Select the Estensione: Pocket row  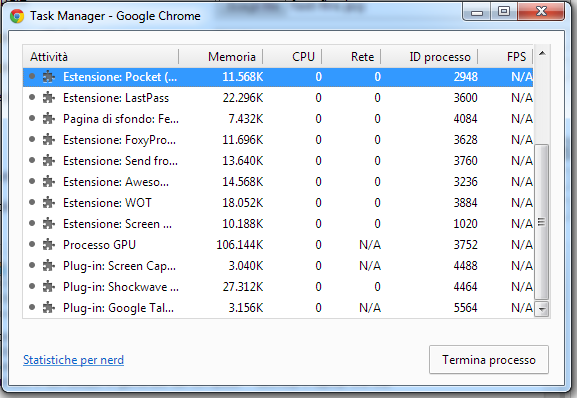(278, 77)
